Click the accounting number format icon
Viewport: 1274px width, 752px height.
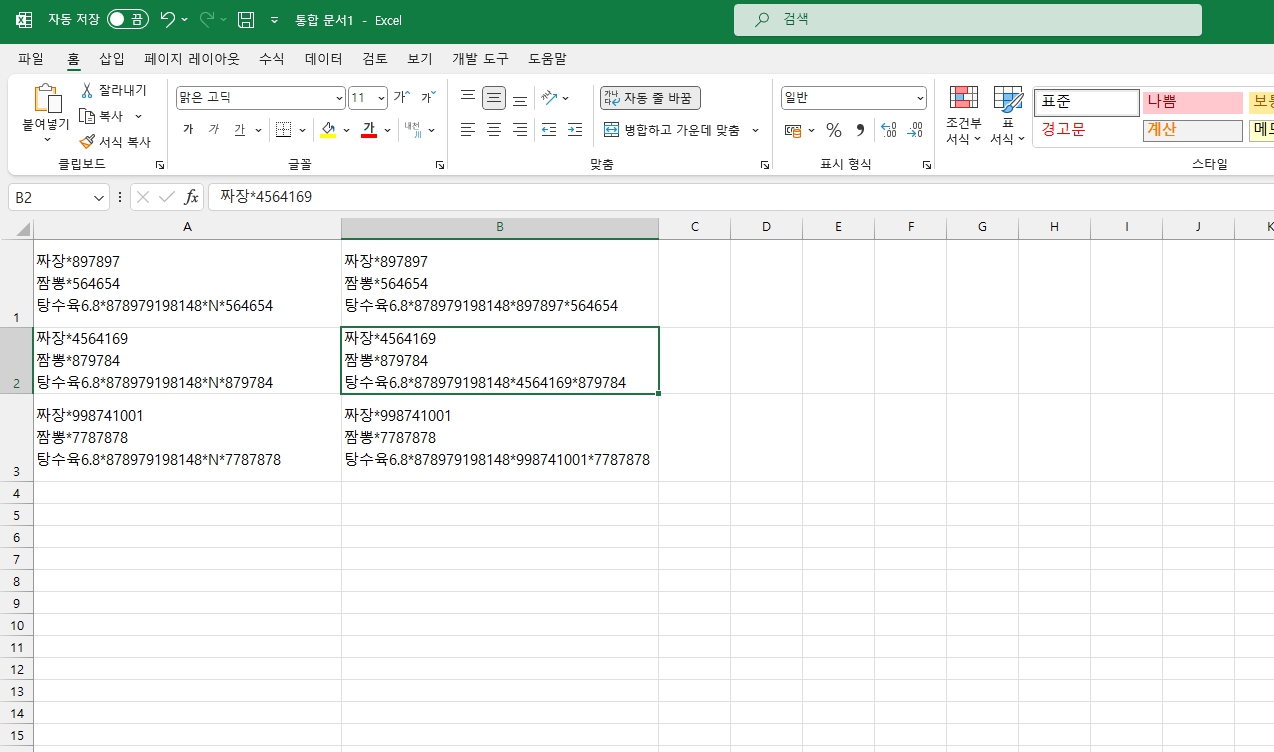click(793, 130)
